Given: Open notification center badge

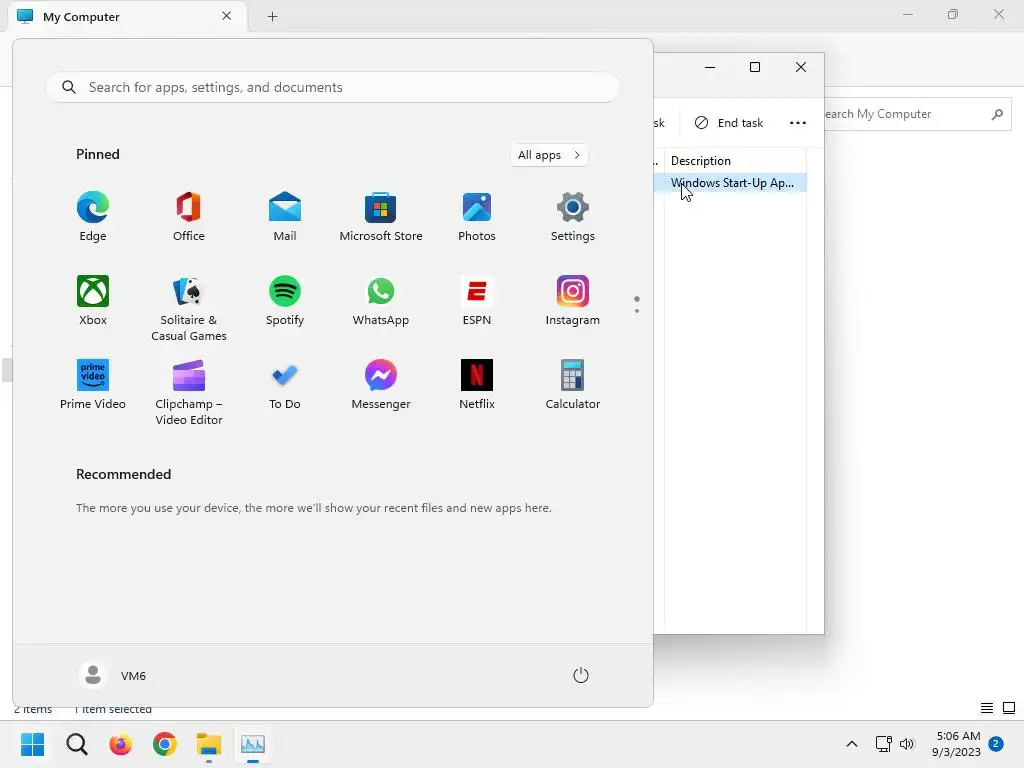Looking at the screenshot, I should click(x=996, y=744).
